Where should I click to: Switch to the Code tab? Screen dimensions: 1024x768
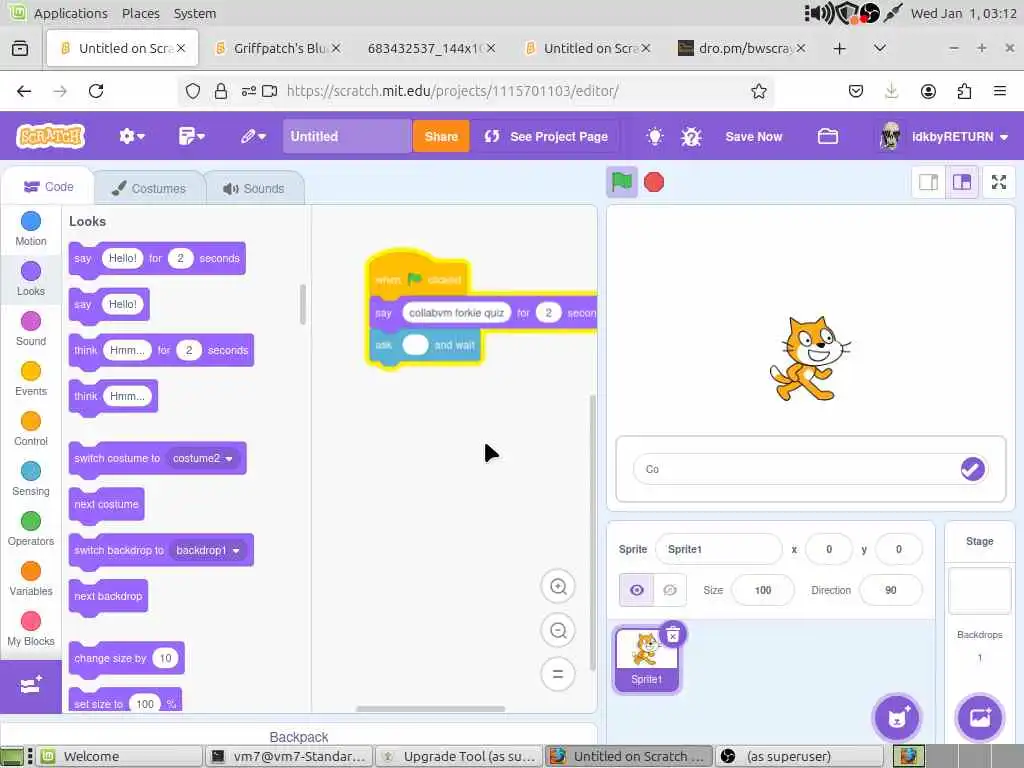(49, 187)
